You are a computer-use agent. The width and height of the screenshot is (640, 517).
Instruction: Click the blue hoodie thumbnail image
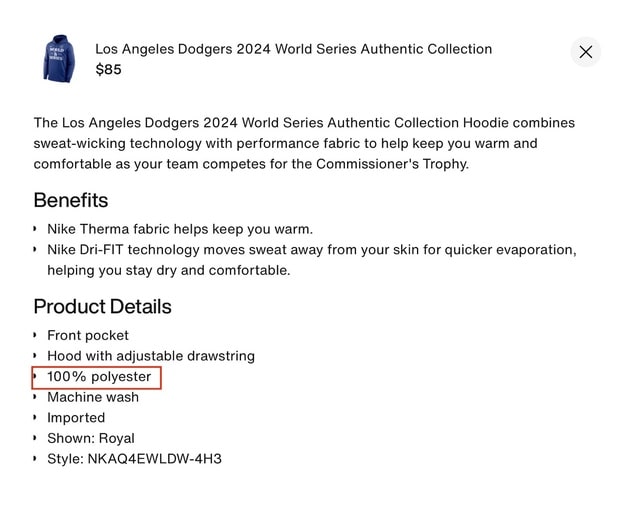point(59,59)
